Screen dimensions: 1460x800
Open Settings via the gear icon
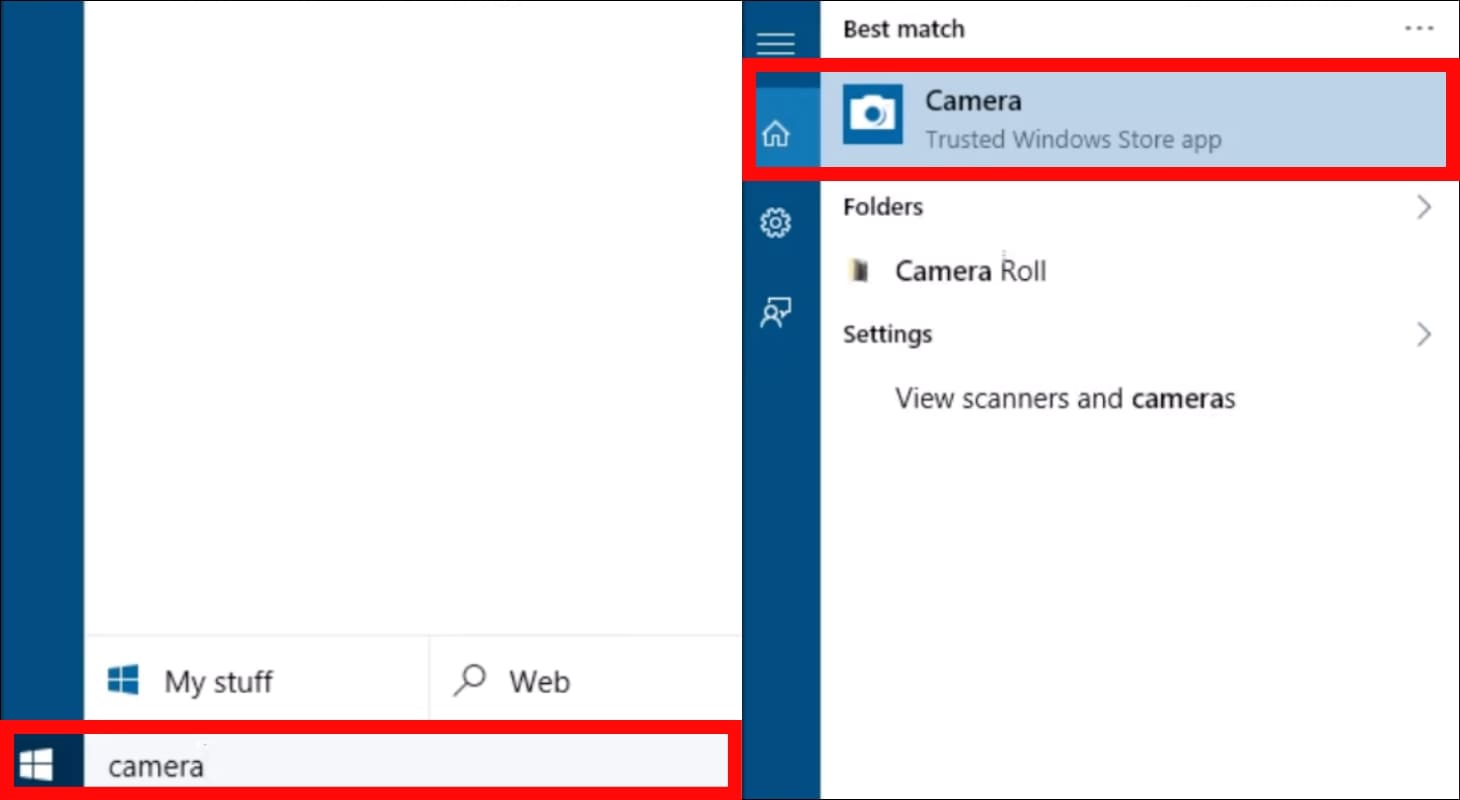(776, 222)
